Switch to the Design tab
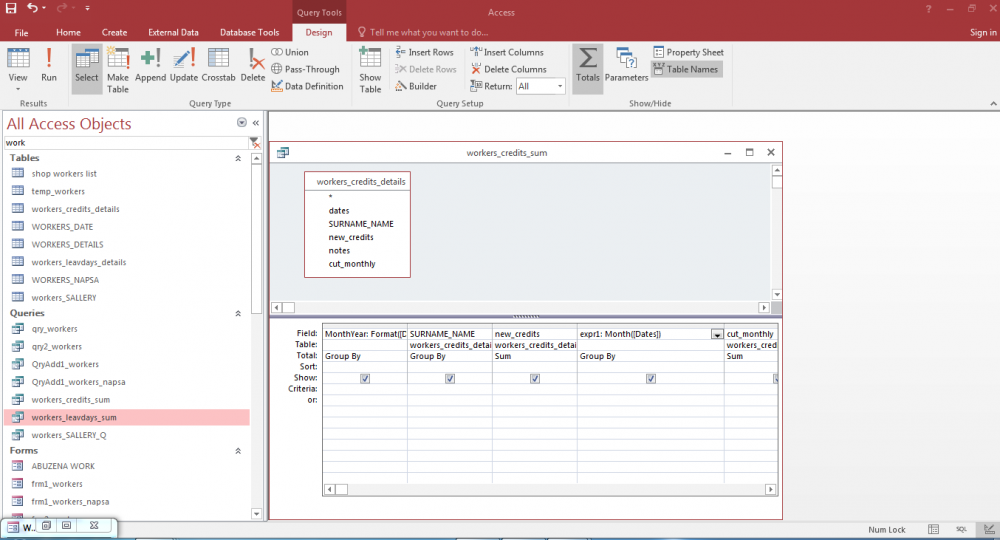 pos(319,33)
